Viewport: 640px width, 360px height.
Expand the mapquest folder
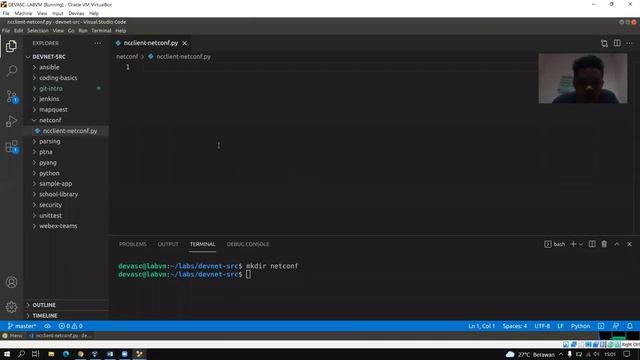(x=53, y=110)
